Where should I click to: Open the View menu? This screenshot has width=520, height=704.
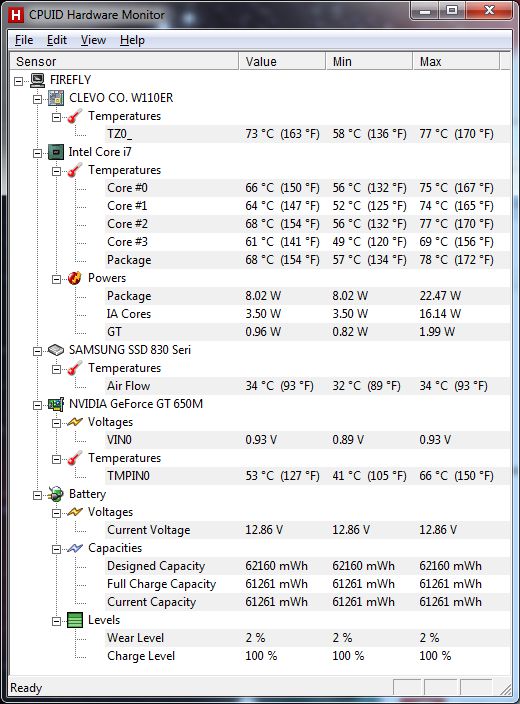click(93, 40)
